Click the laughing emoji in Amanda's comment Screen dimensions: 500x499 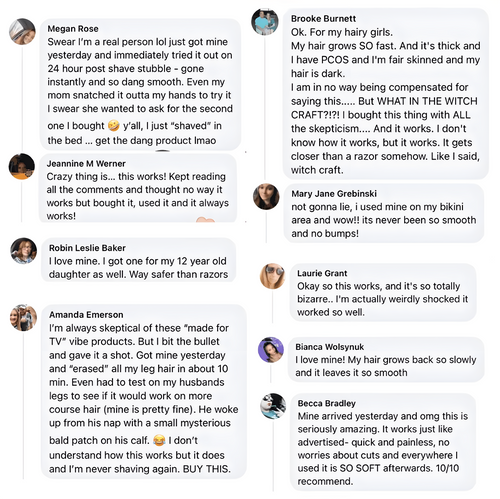(x=159, y=441)
